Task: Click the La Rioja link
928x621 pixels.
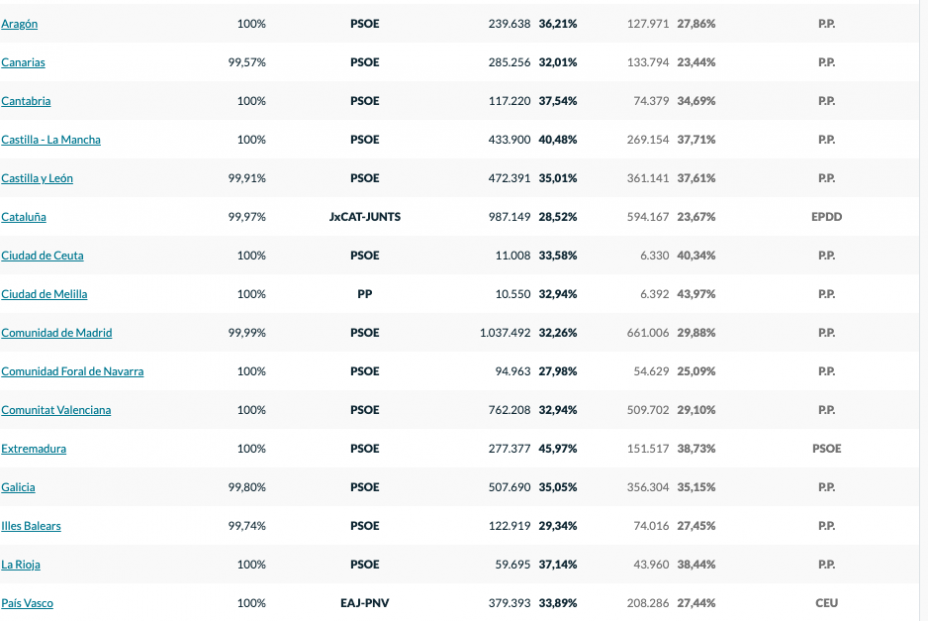Action: click(21, 565)
